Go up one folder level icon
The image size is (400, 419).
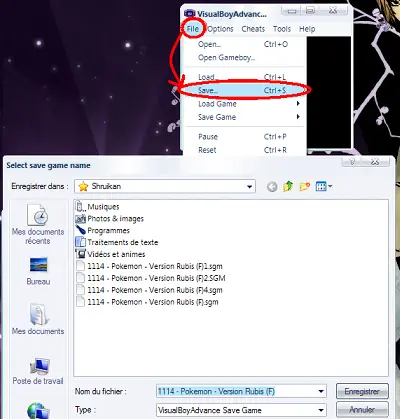pyautogui.click(x=288, y=186)
